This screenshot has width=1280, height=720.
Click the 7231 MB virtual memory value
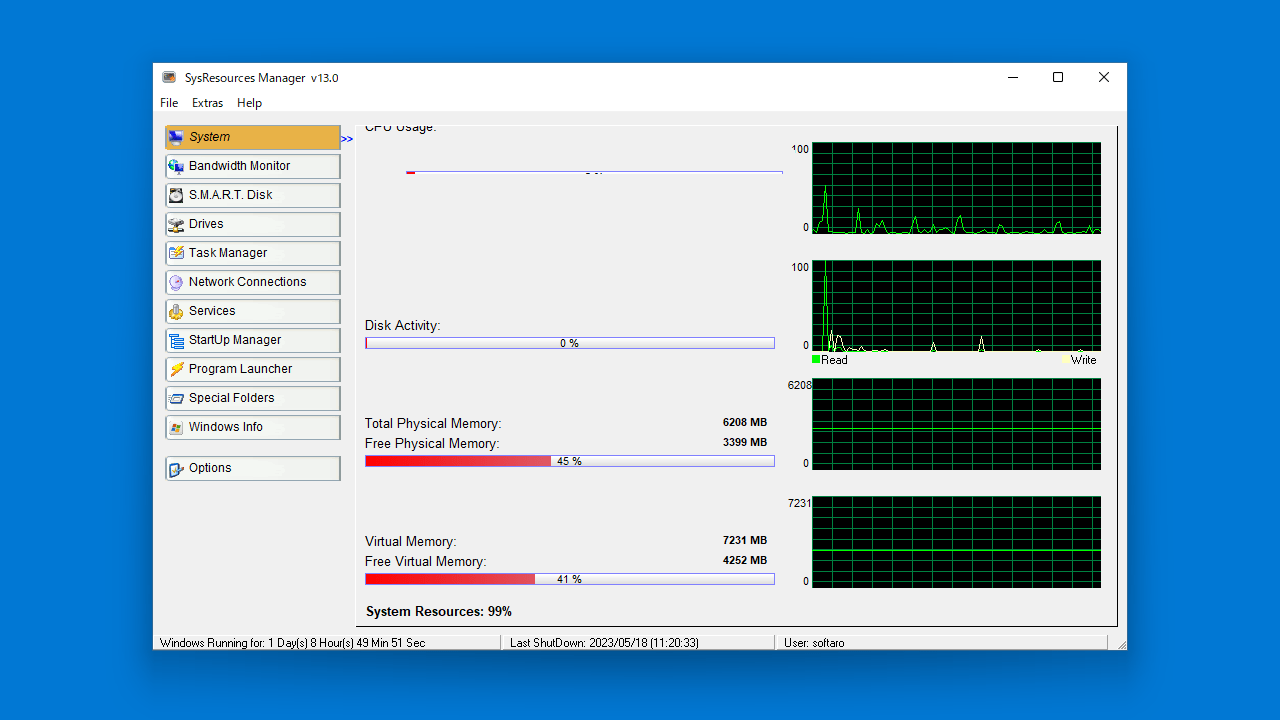point(745,540)
